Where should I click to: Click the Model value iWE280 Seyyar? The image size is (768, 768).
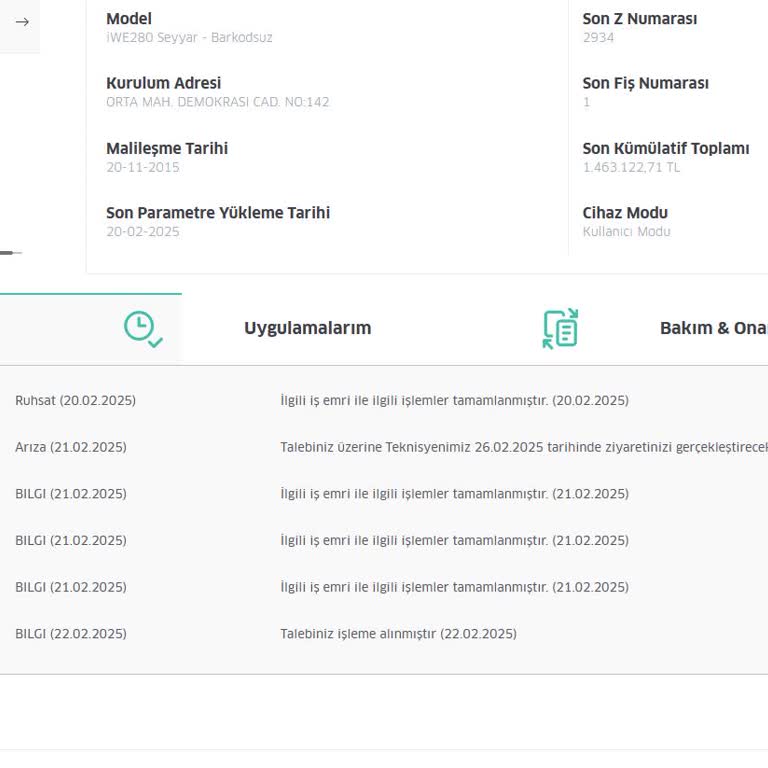189,38
